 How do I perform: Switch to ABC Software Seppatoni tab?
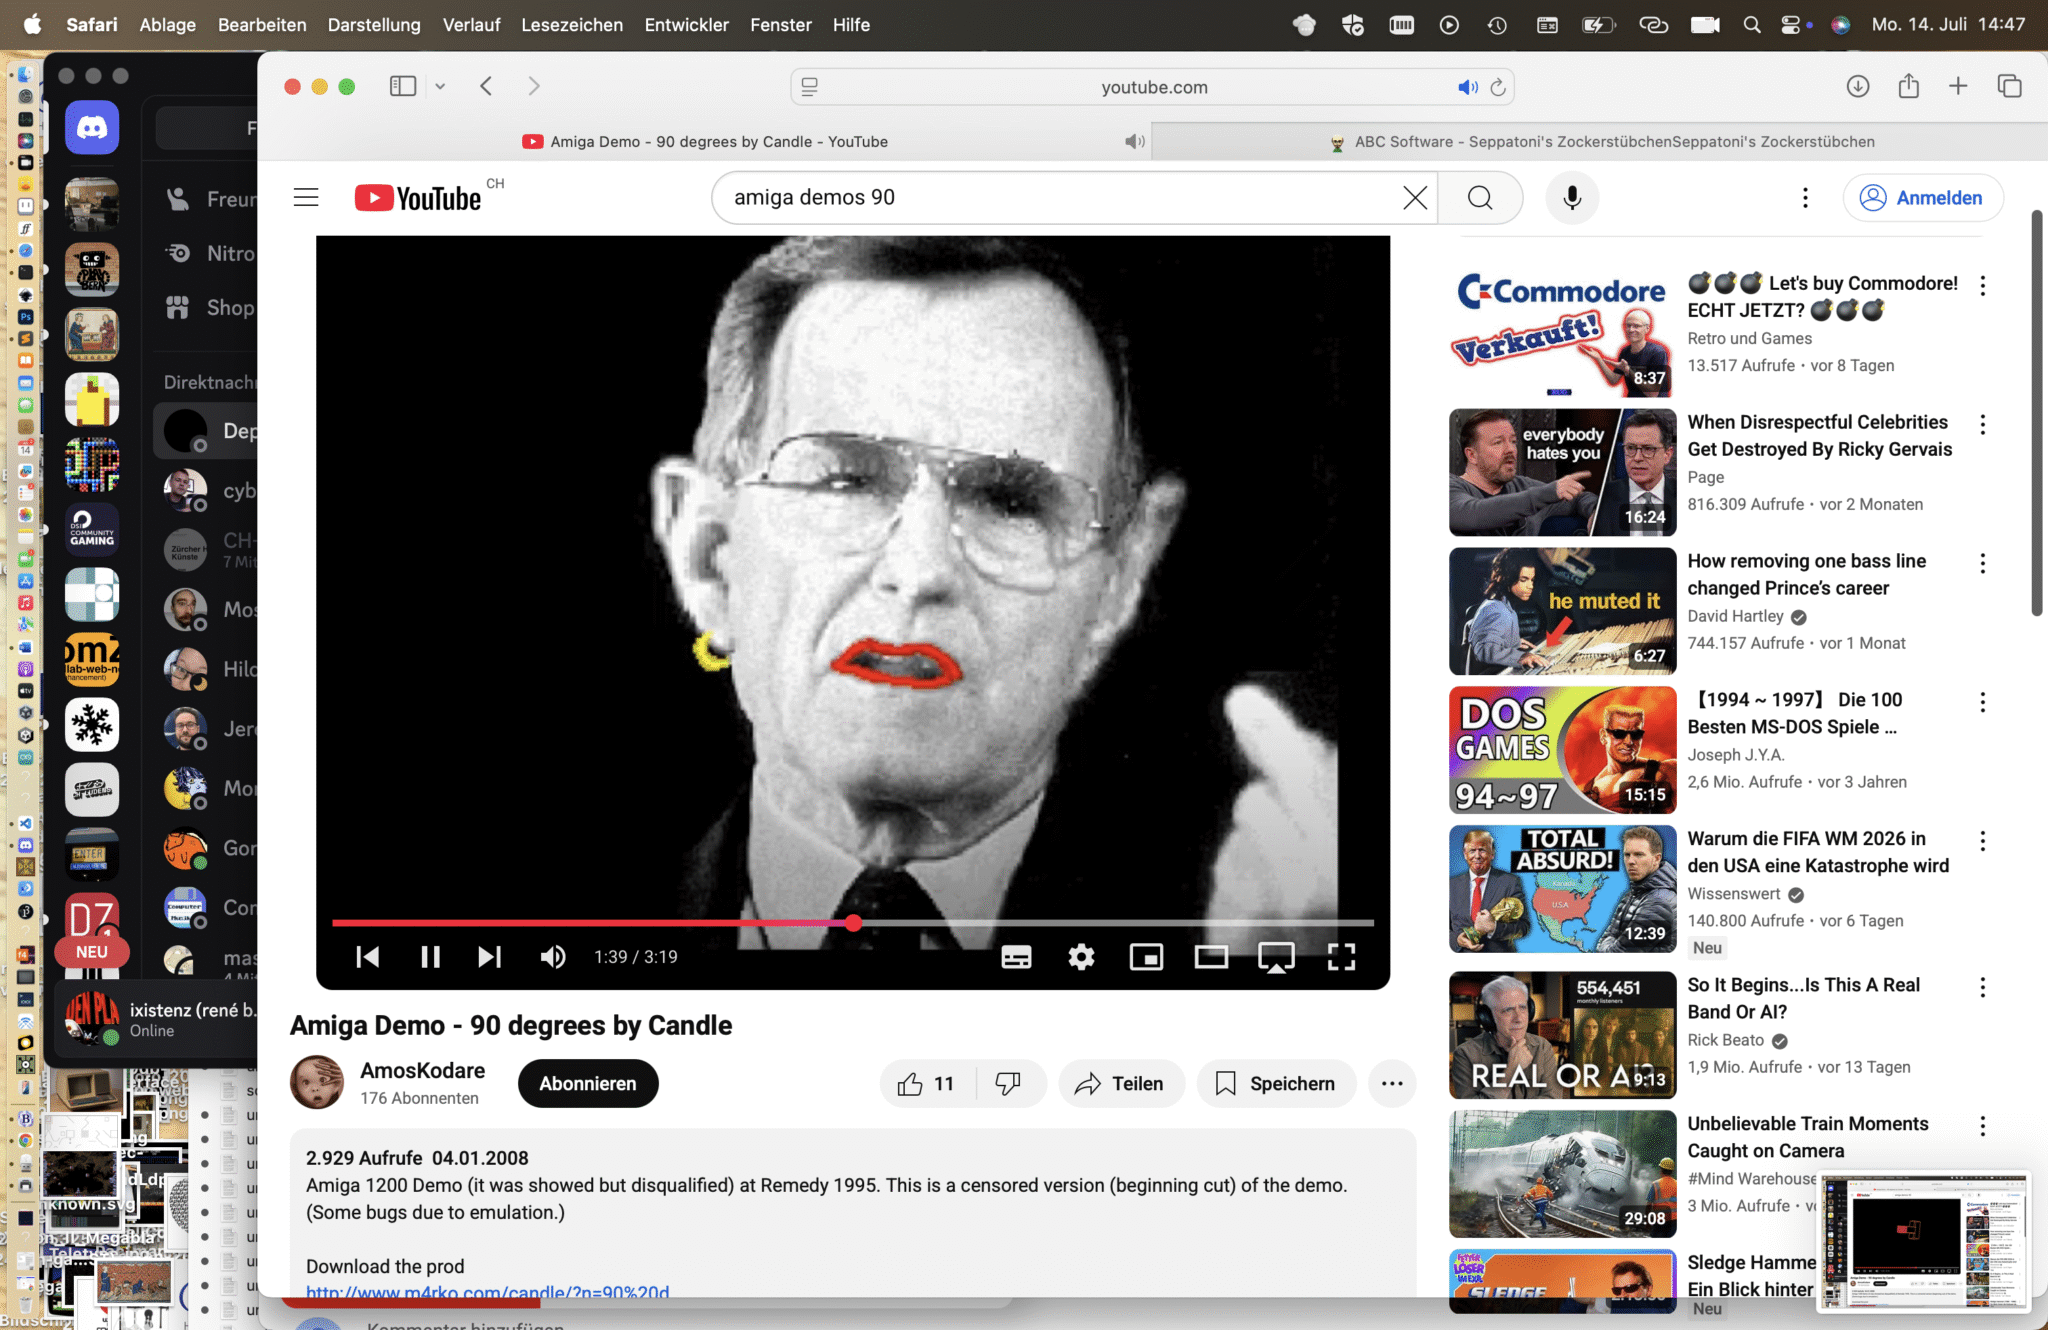coord(1600,142)
